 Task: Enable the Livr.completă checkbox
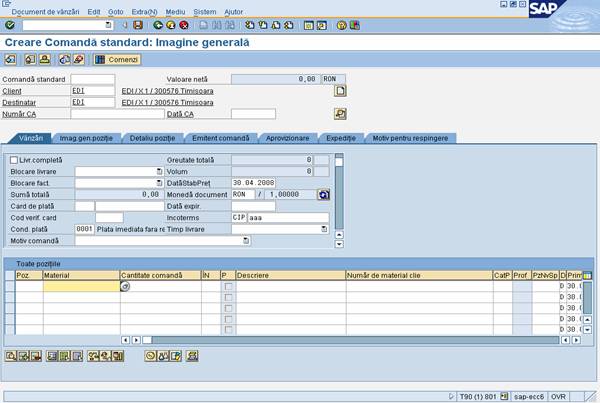pos(13,160)
